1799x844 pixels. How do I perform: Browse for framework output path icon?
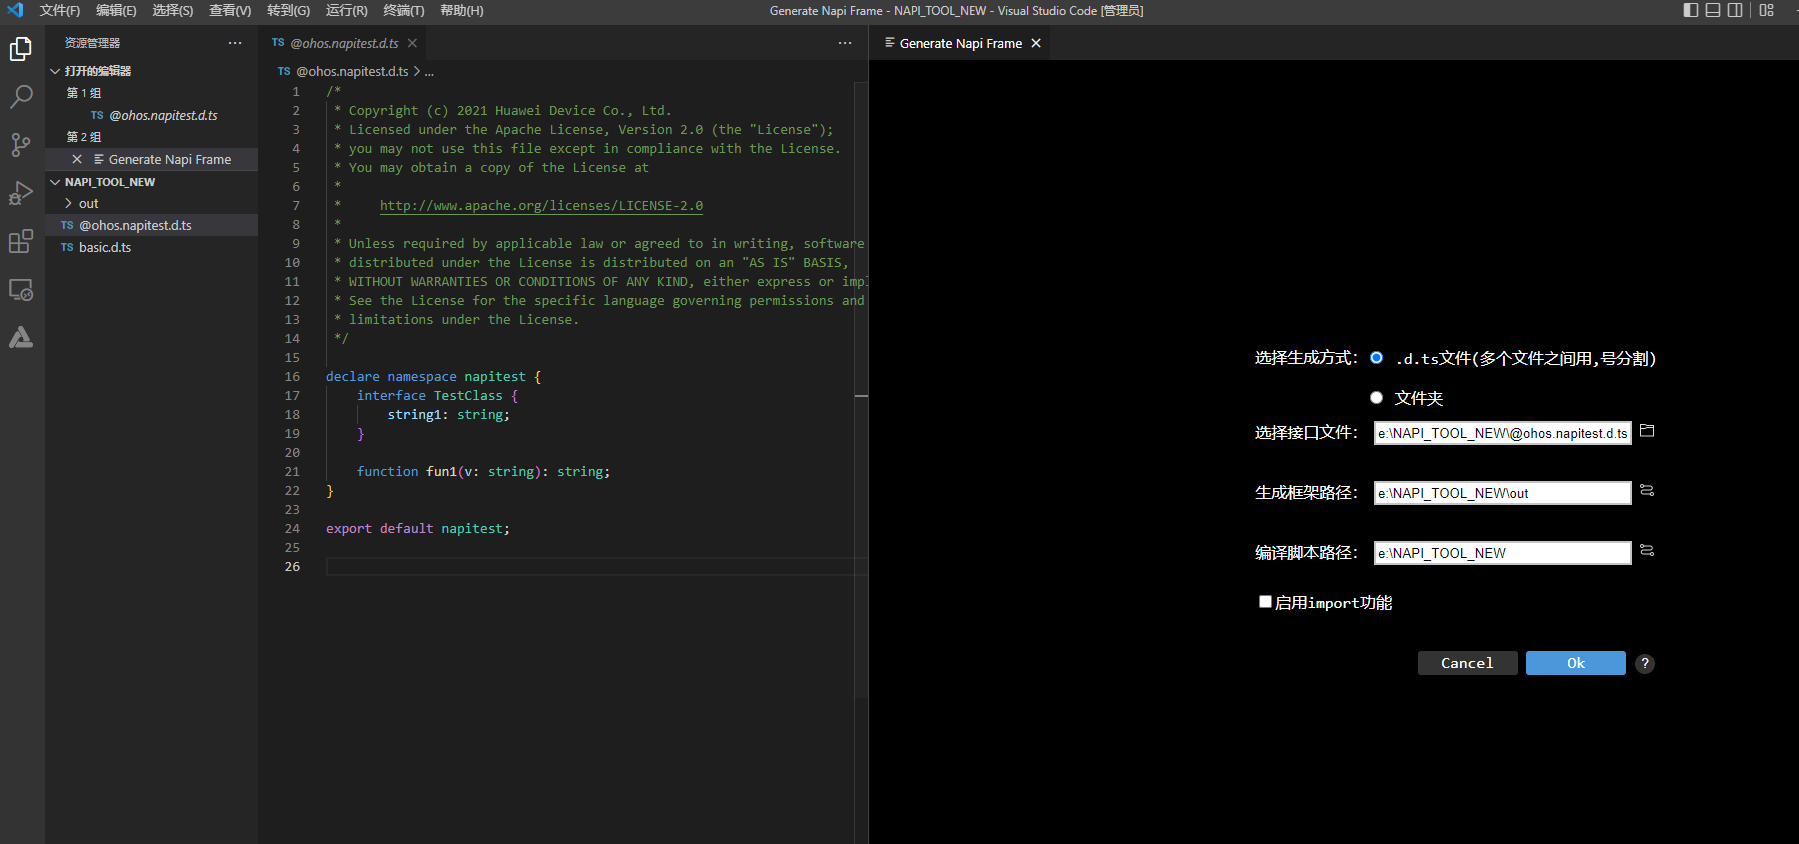point(1647,491)
